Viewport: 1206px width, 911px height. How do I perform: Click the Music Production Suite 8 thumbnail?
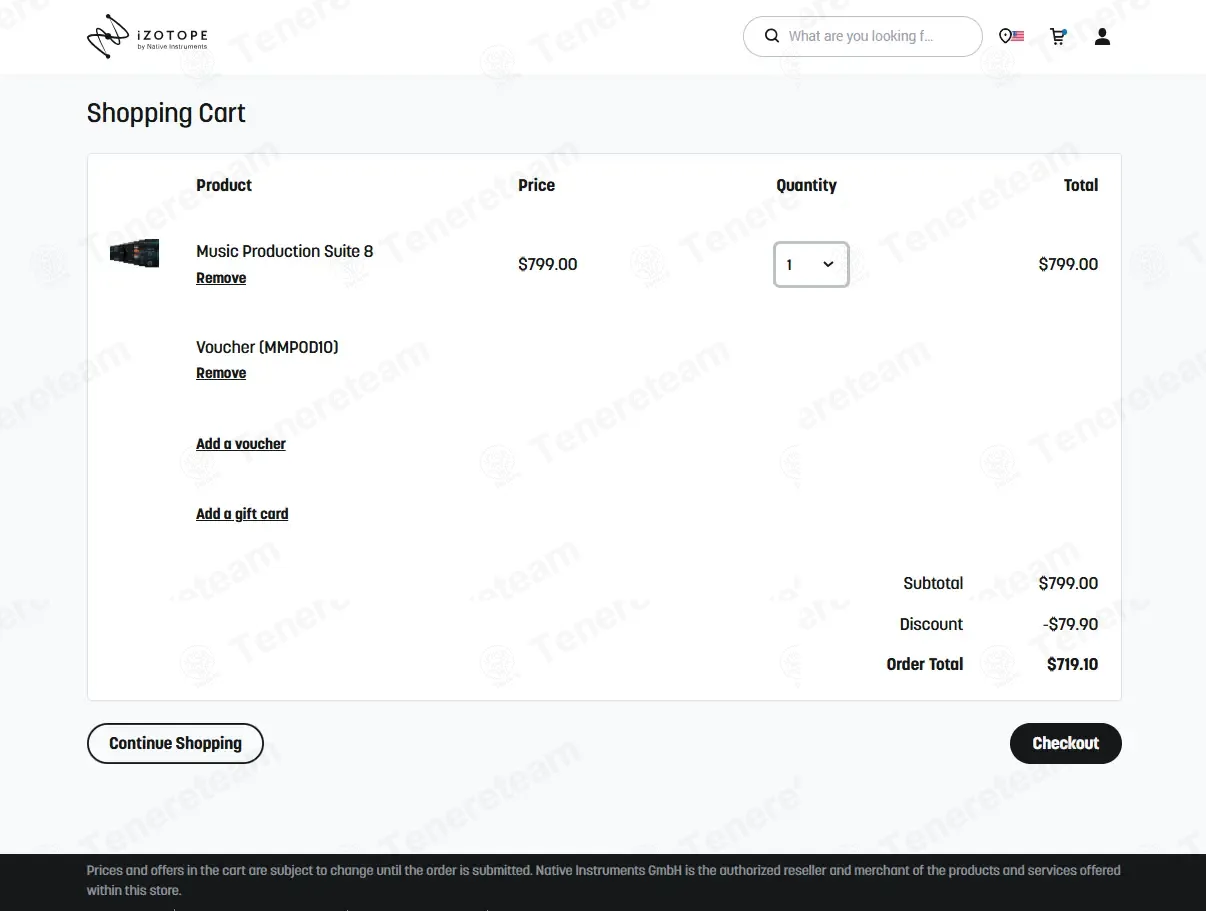tap(134, 253)
